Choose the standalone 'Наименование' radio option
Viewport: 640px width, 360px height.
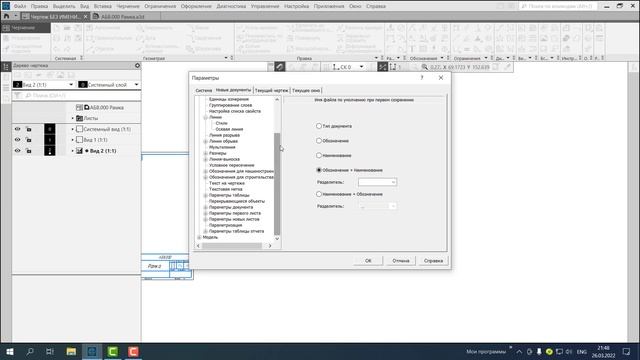[319, 156]
